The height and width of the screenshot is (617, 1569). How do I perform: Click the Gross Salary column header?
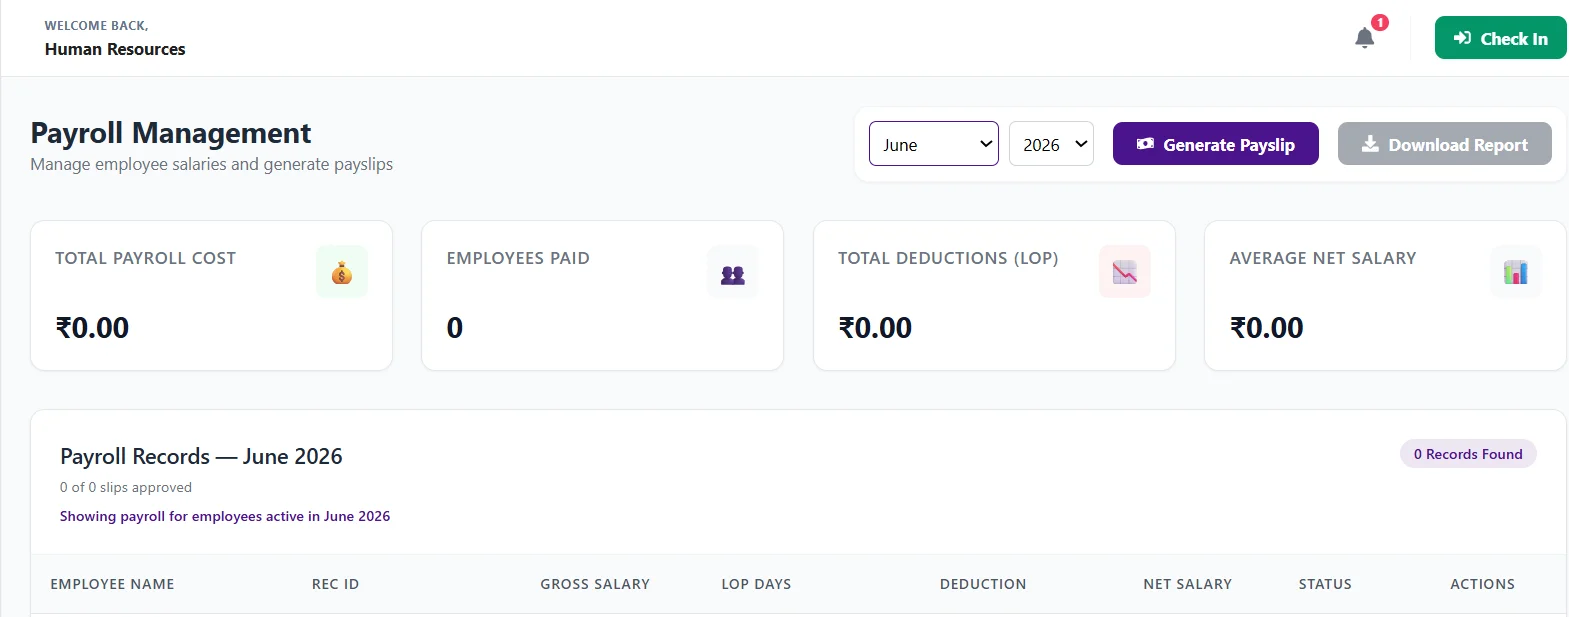[x=595, y=584]
